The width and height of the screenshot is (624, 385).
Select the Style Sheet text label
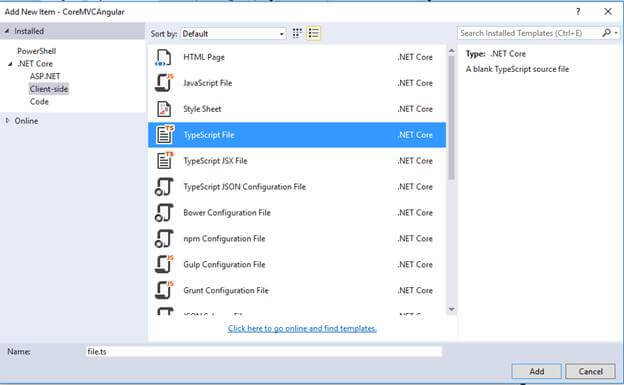click(x=202, y=109)
